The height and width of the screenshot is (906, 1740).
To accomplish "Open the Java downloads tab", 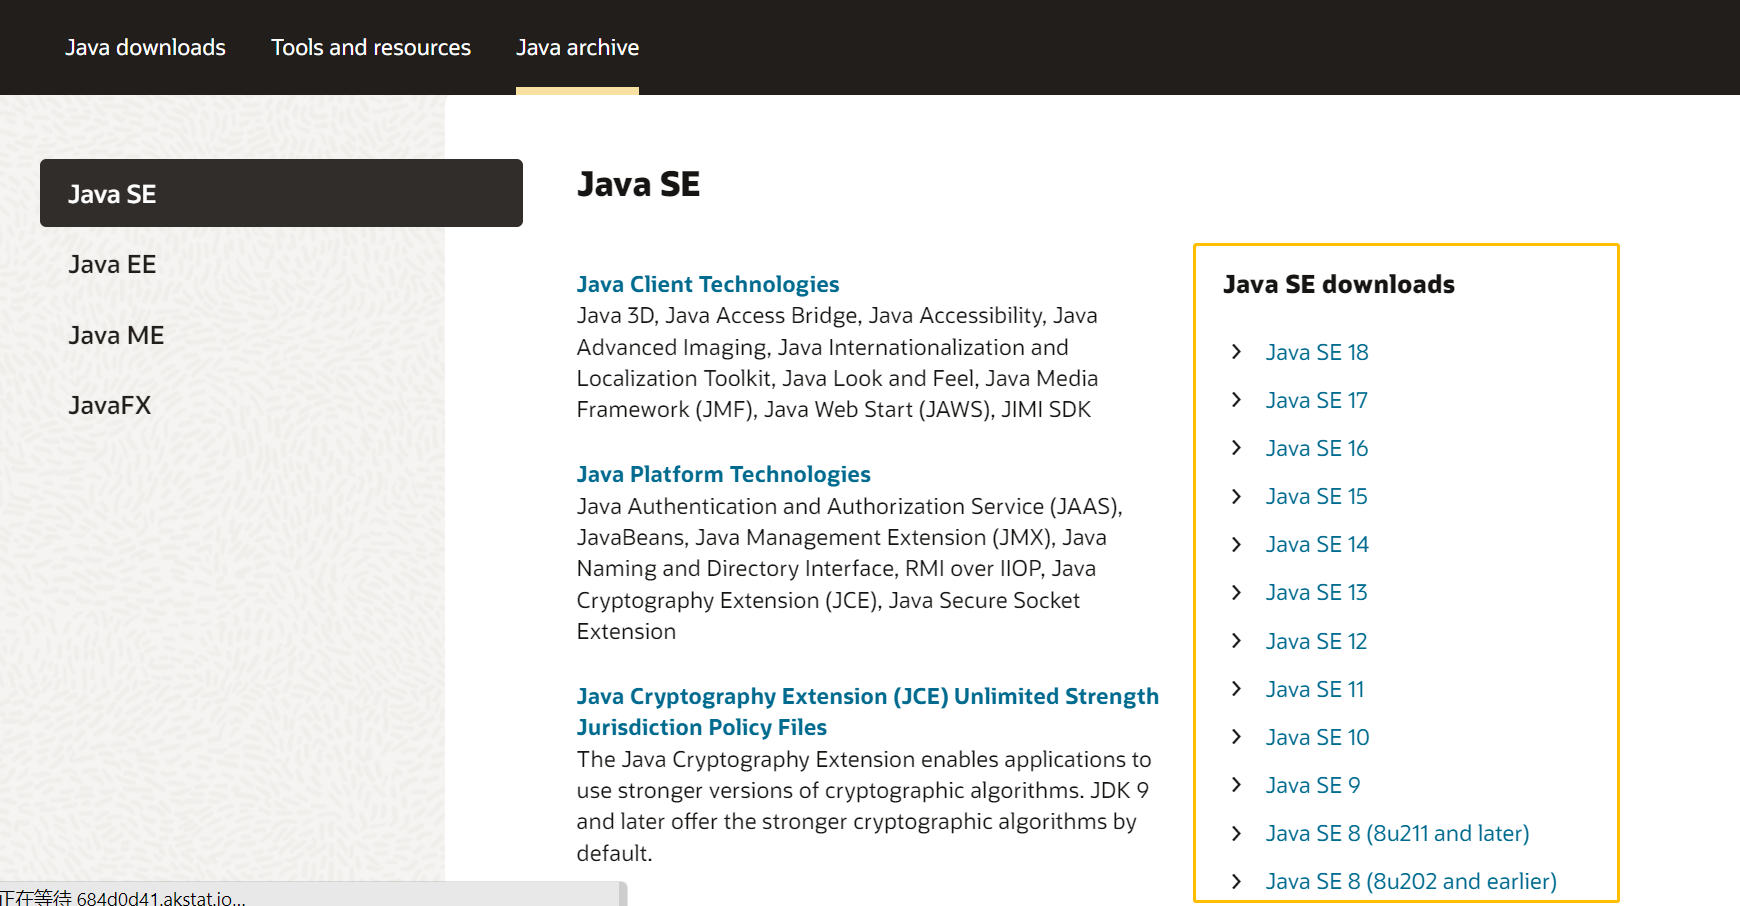I will [145, 47].
